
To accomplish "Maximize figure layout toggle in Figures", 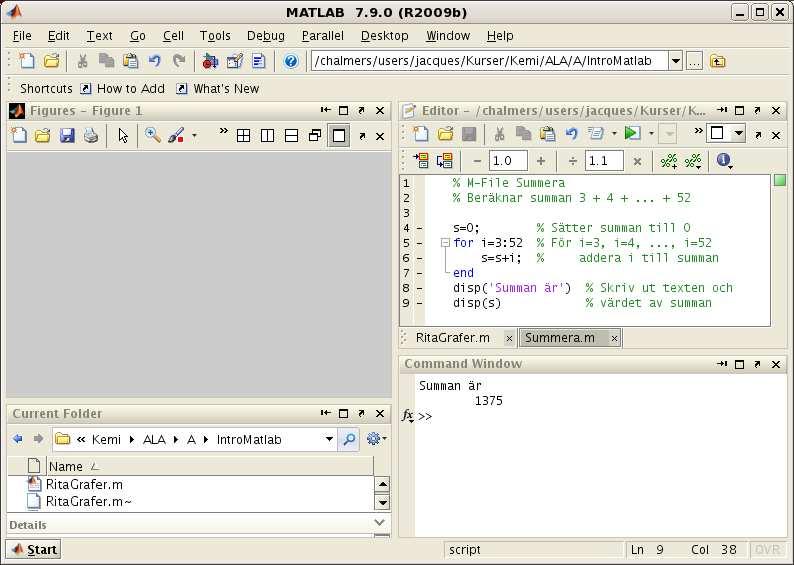I will coord(339,136).
